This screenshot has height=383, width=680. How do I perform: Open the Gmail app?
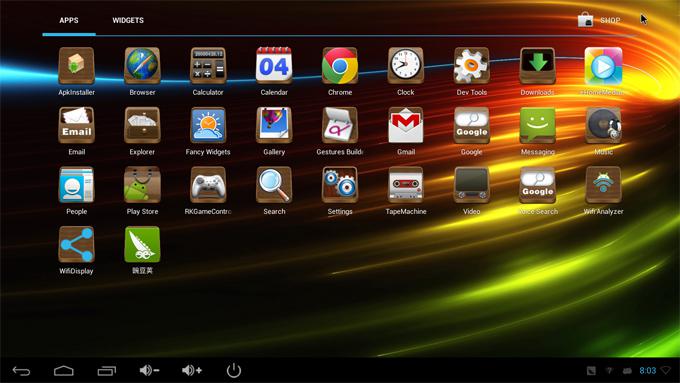point(405,125)
